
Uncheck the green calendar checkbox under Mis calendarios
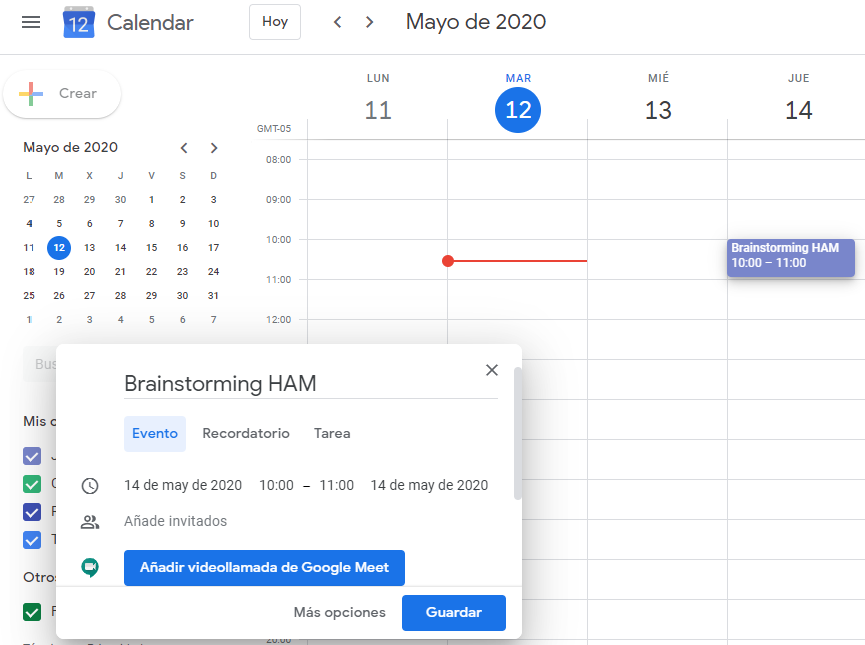point(32,485)
